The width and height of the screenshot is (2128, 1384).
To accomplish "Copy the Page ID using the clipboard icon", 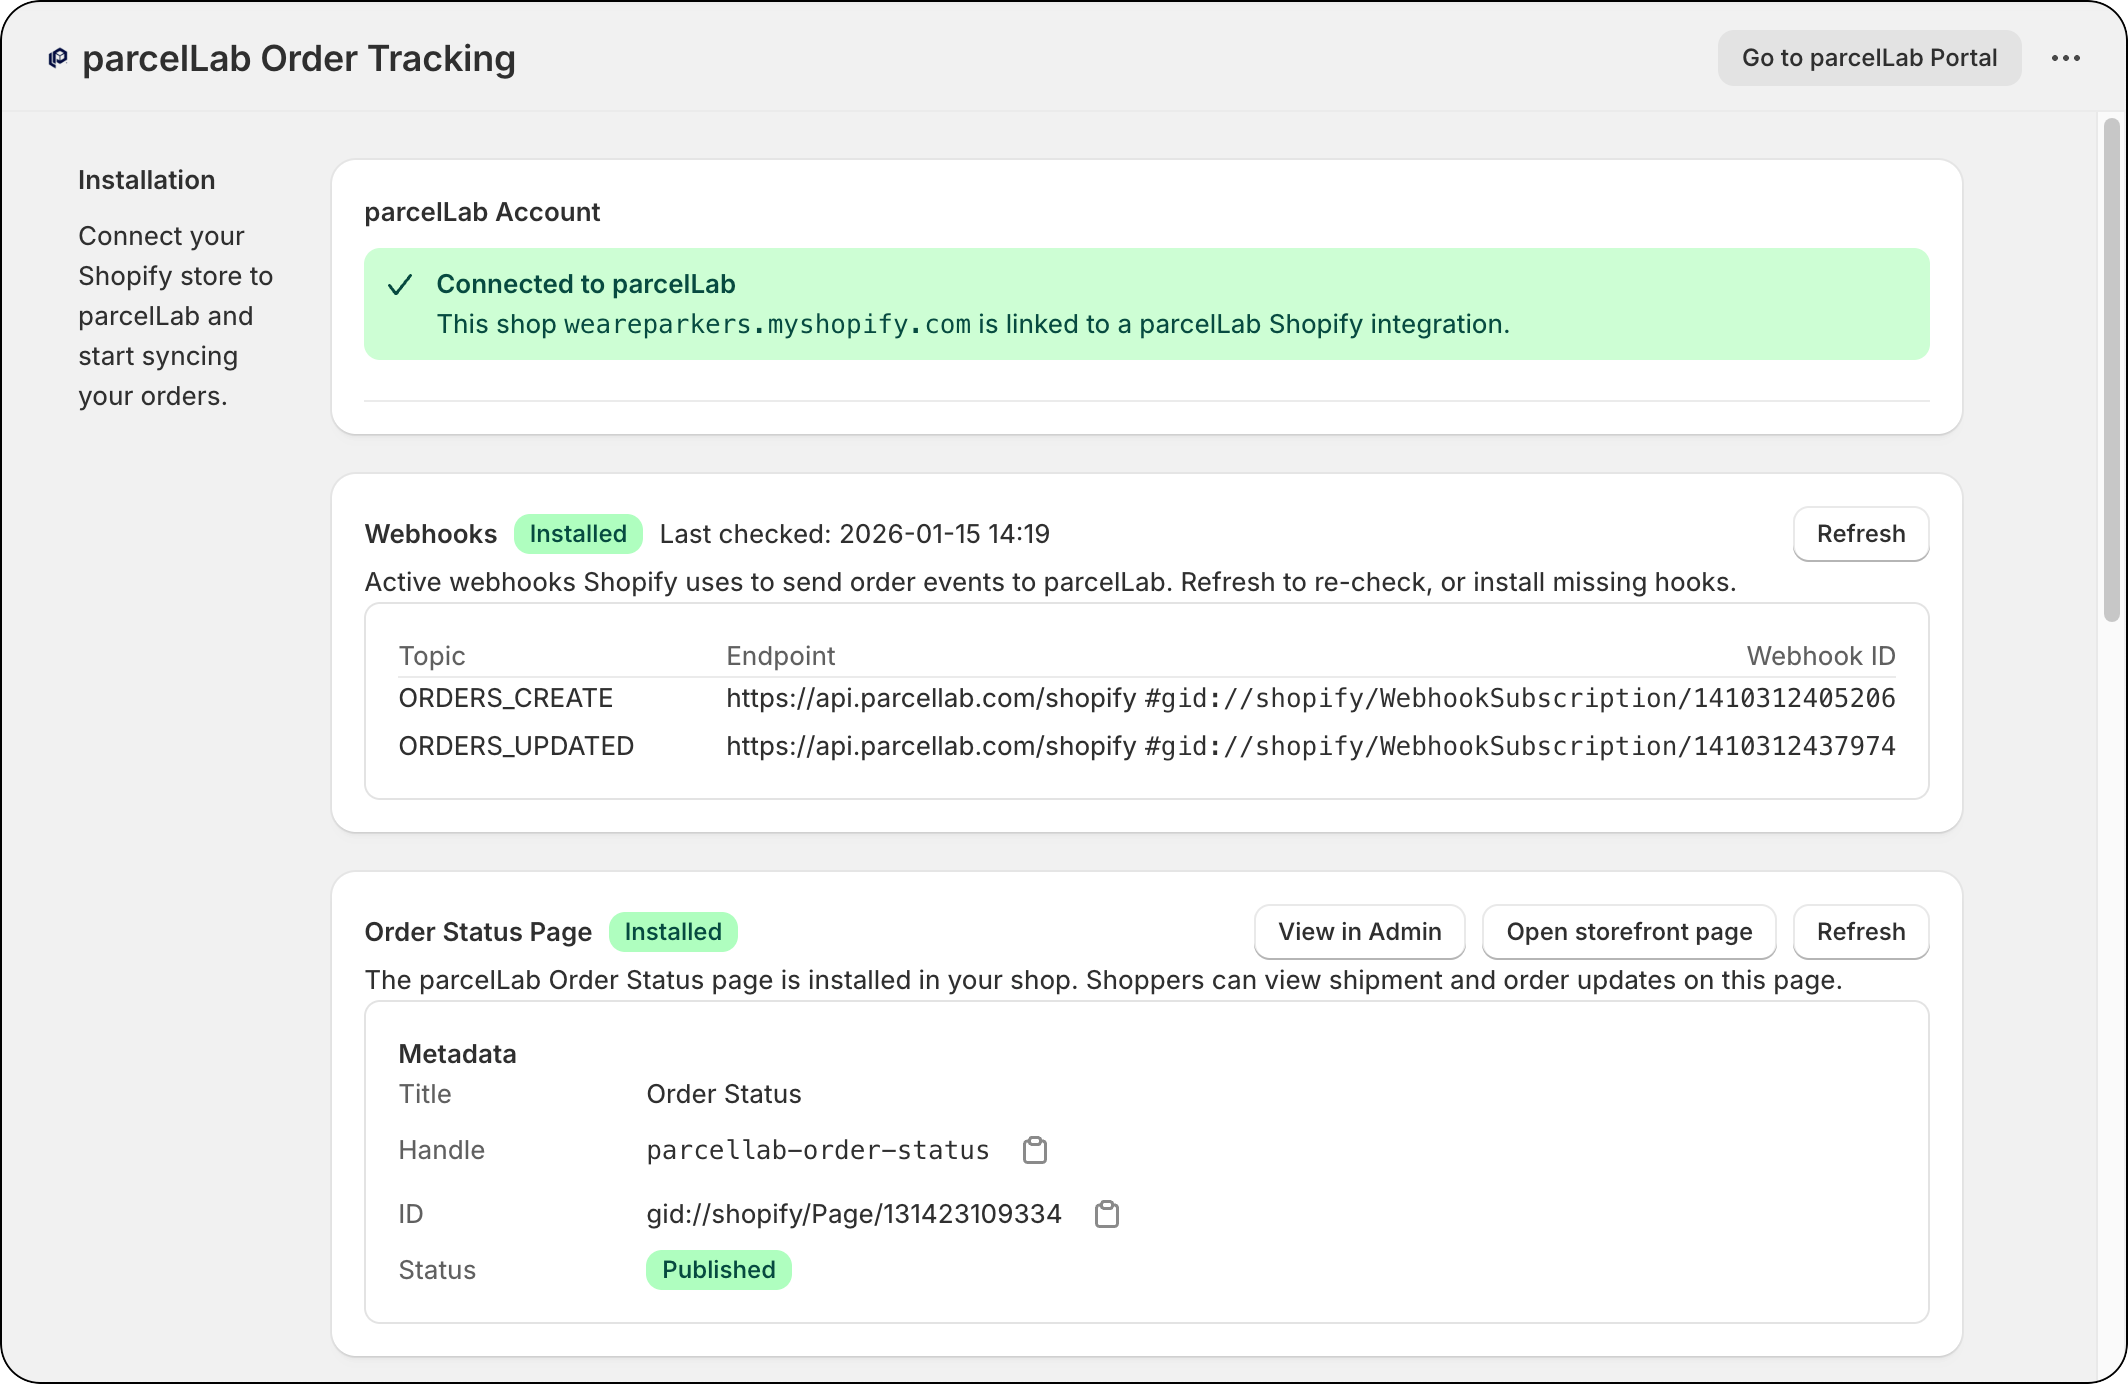I will pos(1106,1214).
